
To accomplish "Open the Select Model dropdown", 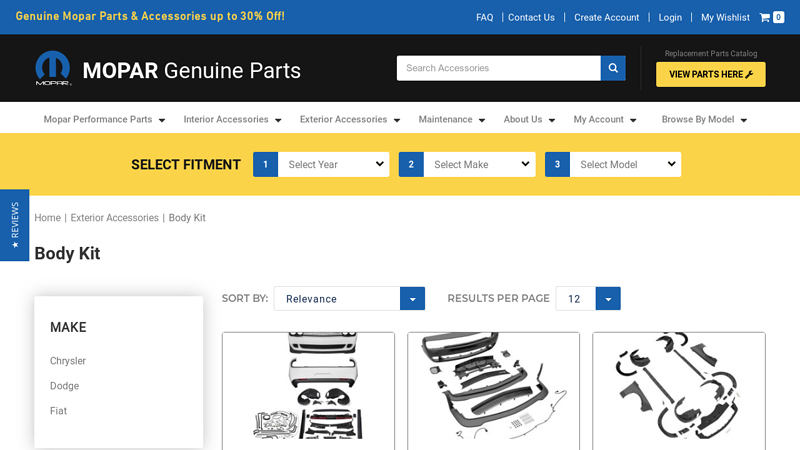I will (625, 164).
